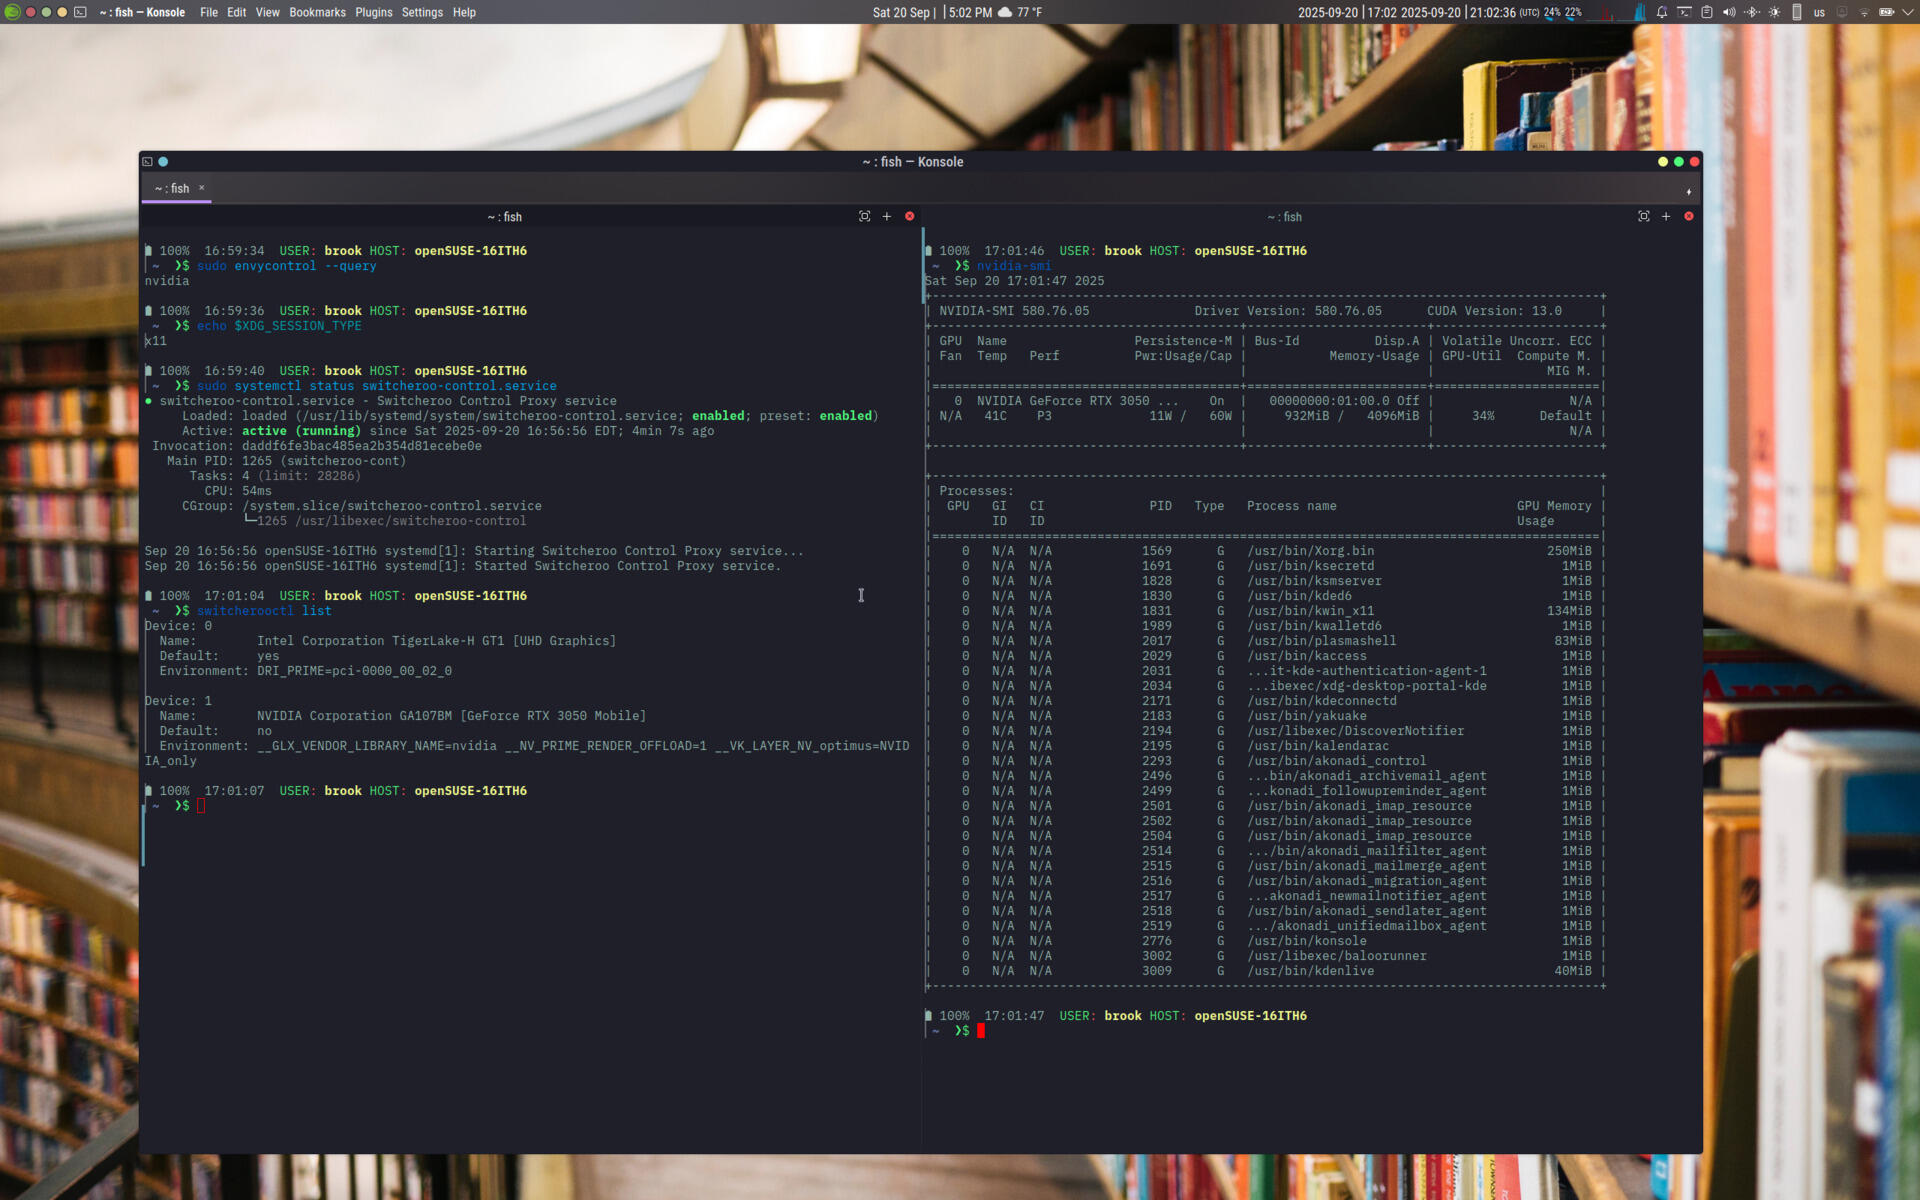Open the audio volume tray icon
Screen dimensions: 1920x1200
coord(1729,12)
